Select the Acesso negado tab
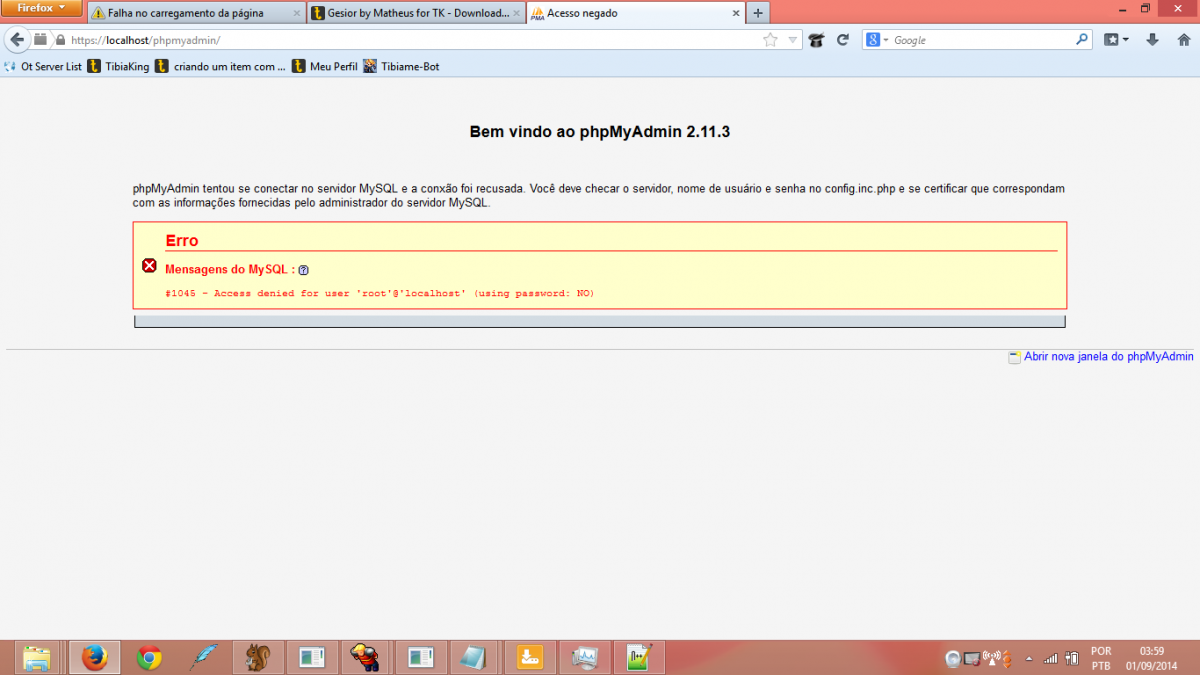Screen dimensions: 1200x675 [x=636, y=13]
